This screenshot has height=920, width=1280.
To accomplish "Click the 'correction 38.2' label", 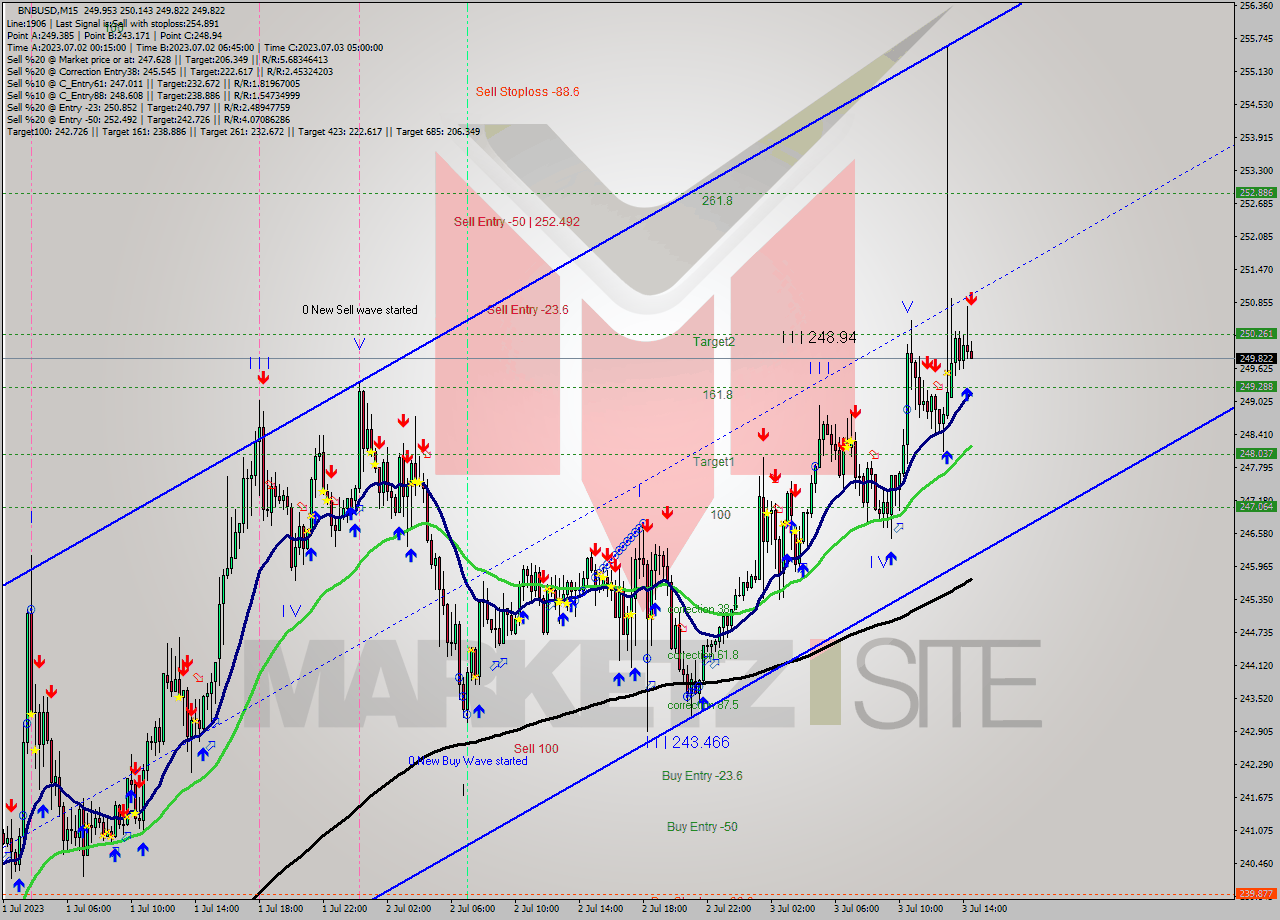I will [703, 608].
